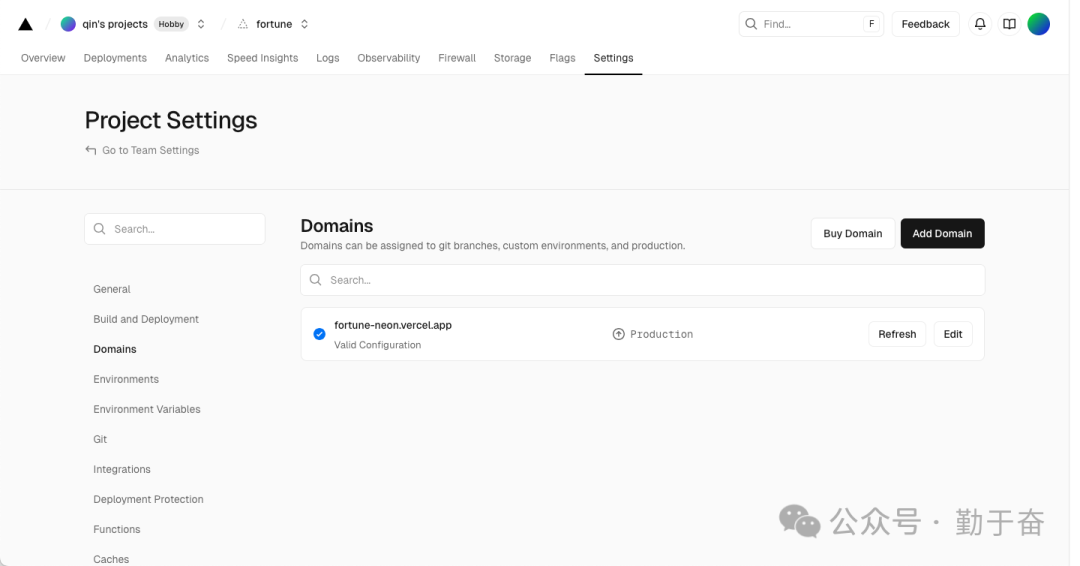This screenshot has height=566, width=1080.
Task: Click the fortune-neon.vercel.app domain name
Action: tap(393, 325)
